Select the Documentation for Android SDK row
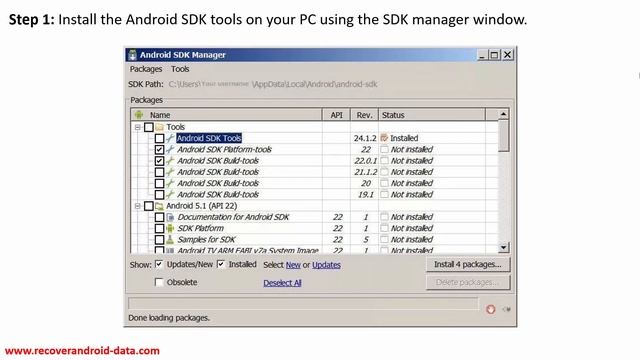The width and height of the screenshot is (640, 360). pos(314,217)
